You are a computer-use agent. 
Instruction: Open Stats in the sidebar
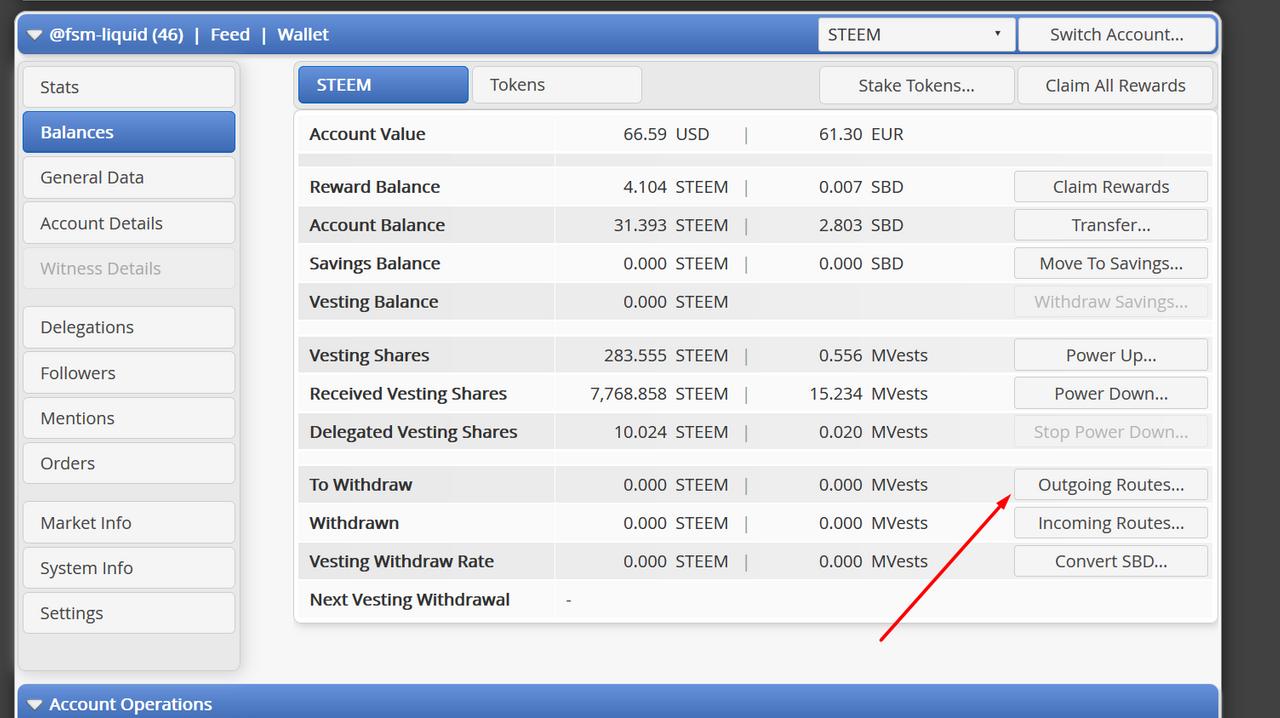pyautogui.click(x=129, y=87)
